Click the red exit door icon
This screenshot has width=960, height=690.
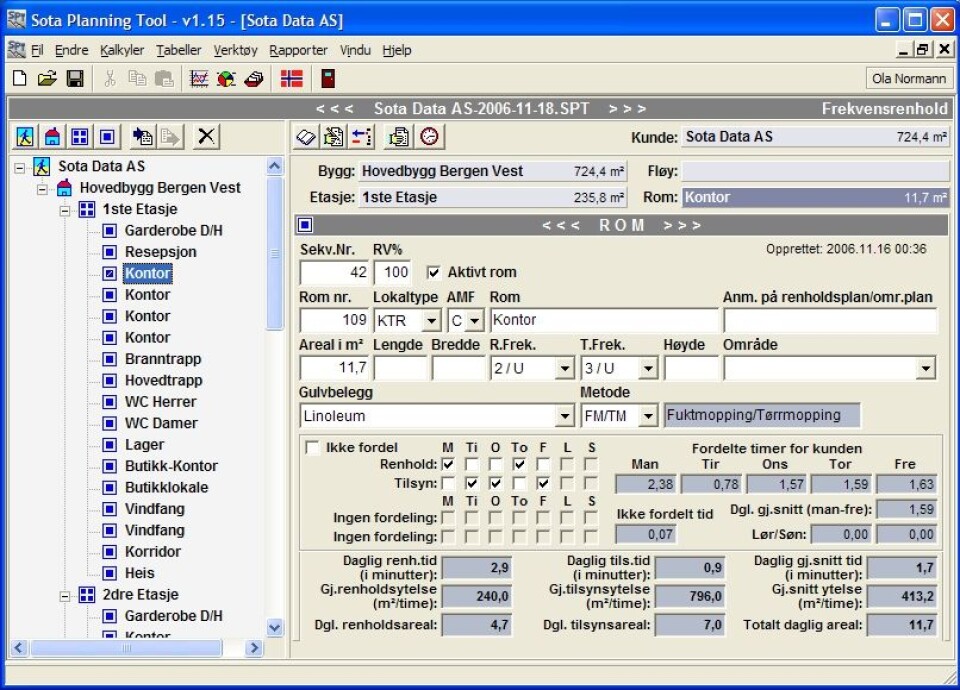click(328, 78)
